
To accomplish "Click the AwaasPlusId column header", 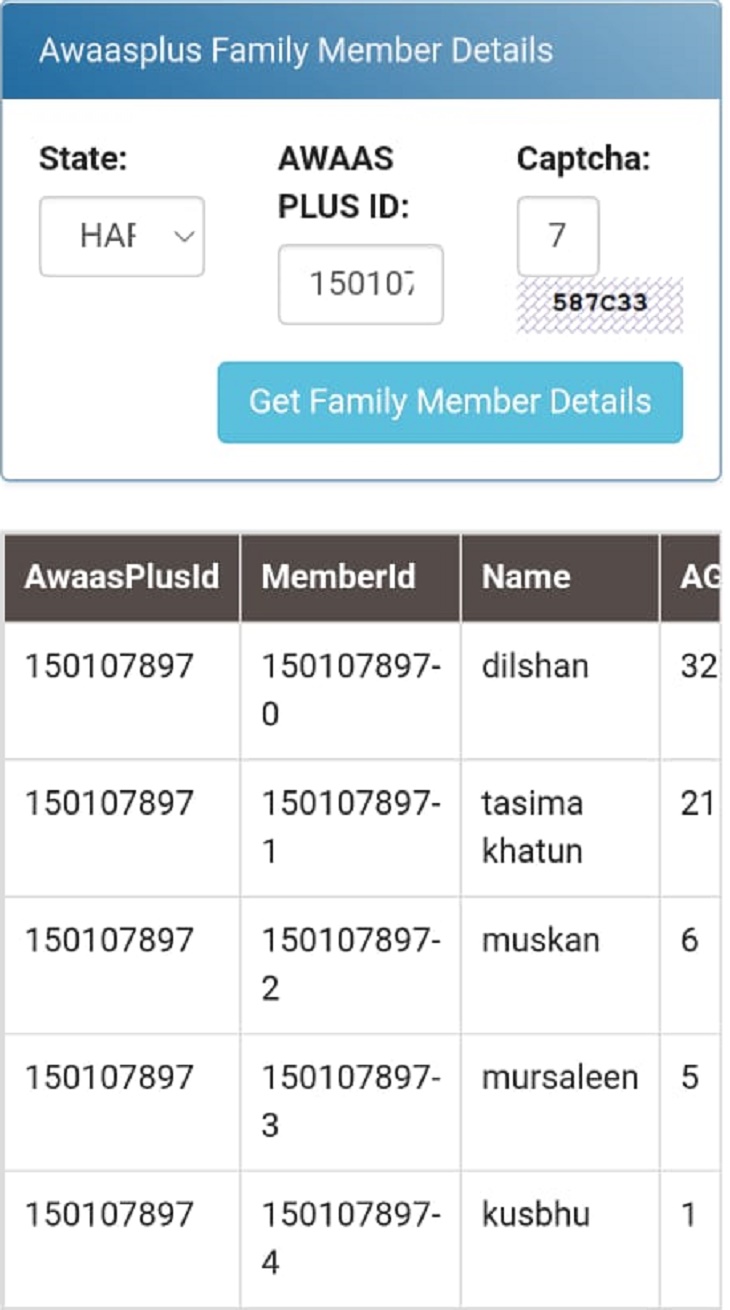I will pyautogui.click(x=122, y=577).
